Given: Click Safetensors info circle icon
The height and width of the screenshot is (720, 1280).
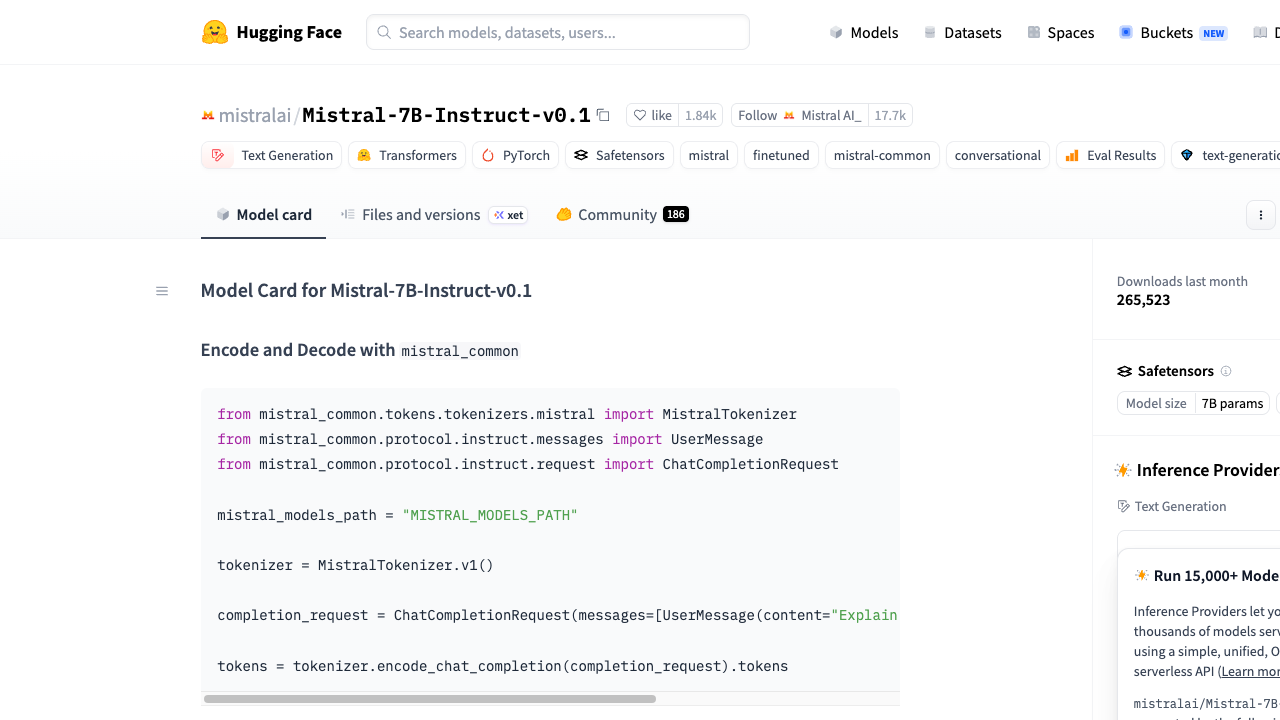Looking at the screenshot, I should pos(1226,371).
